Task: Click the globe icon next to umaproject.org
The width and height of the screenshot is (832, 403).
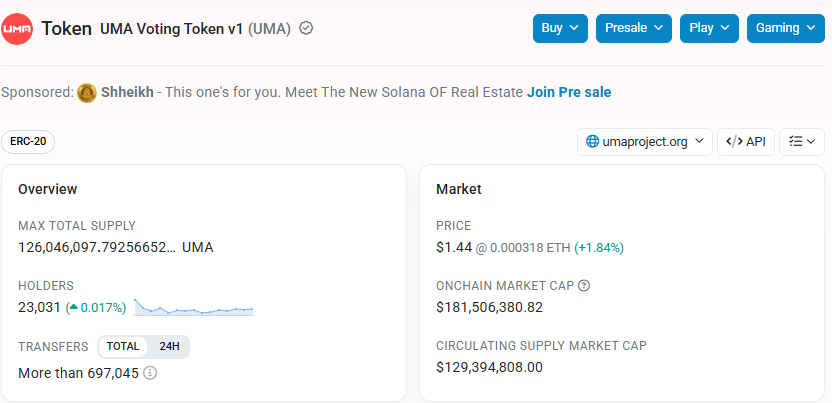Action: pyautogui.click(x=592, y=142)
